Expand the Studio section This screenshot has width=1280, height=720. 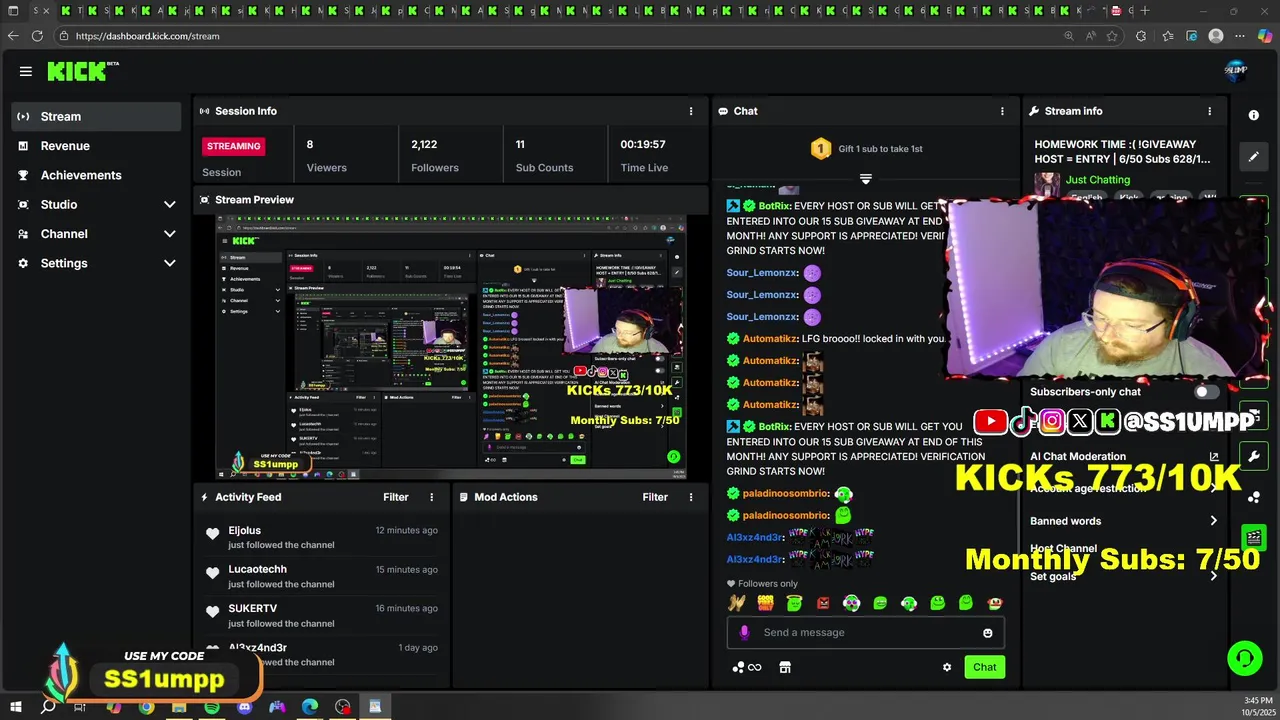click(x=96, y=204)
